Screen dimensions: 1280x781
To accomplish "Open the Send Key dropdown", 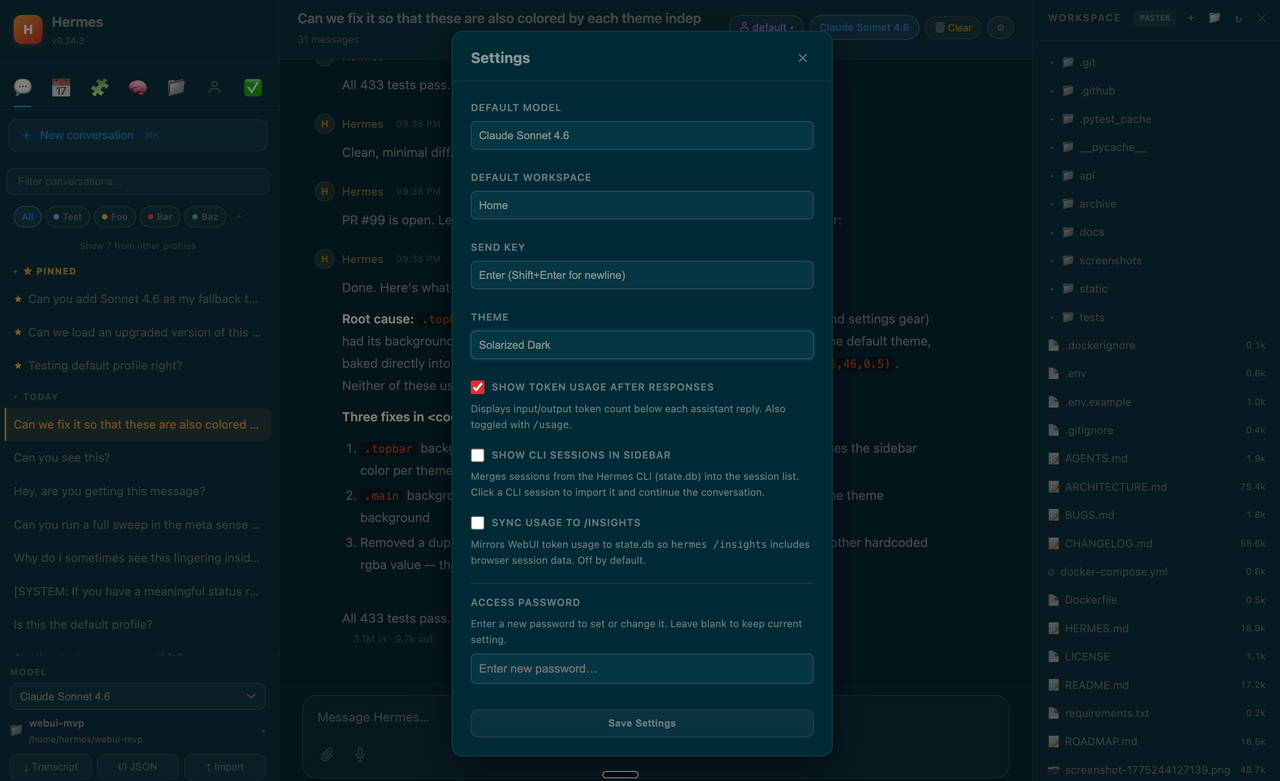I will [642, 275].
